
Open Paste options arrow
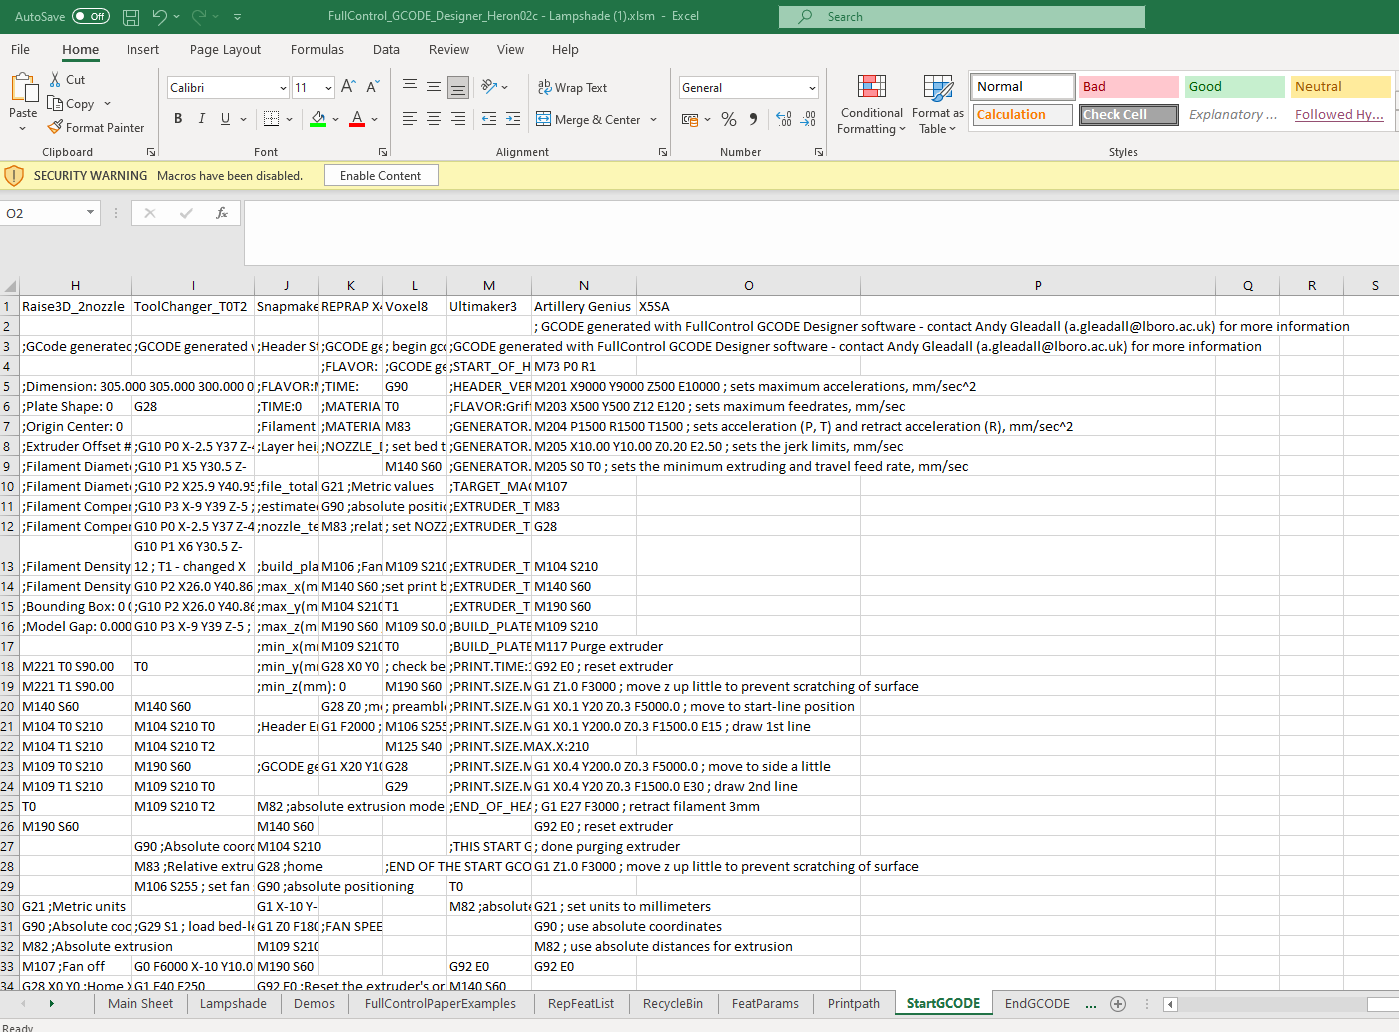click(x=23, y=128)
